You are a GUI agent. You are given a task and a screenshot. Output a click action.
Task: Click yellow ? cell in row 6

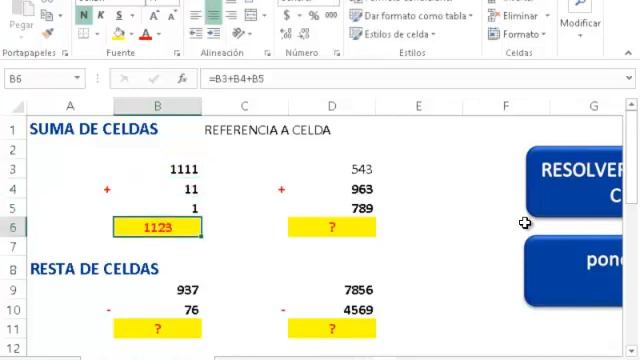click(x=332, y=227)
